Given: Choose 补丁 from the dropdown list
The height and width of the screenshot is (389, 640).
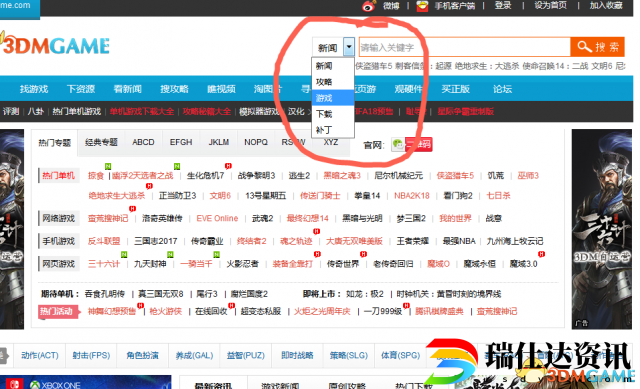Looking at the screenshot, I should point(333,130).
